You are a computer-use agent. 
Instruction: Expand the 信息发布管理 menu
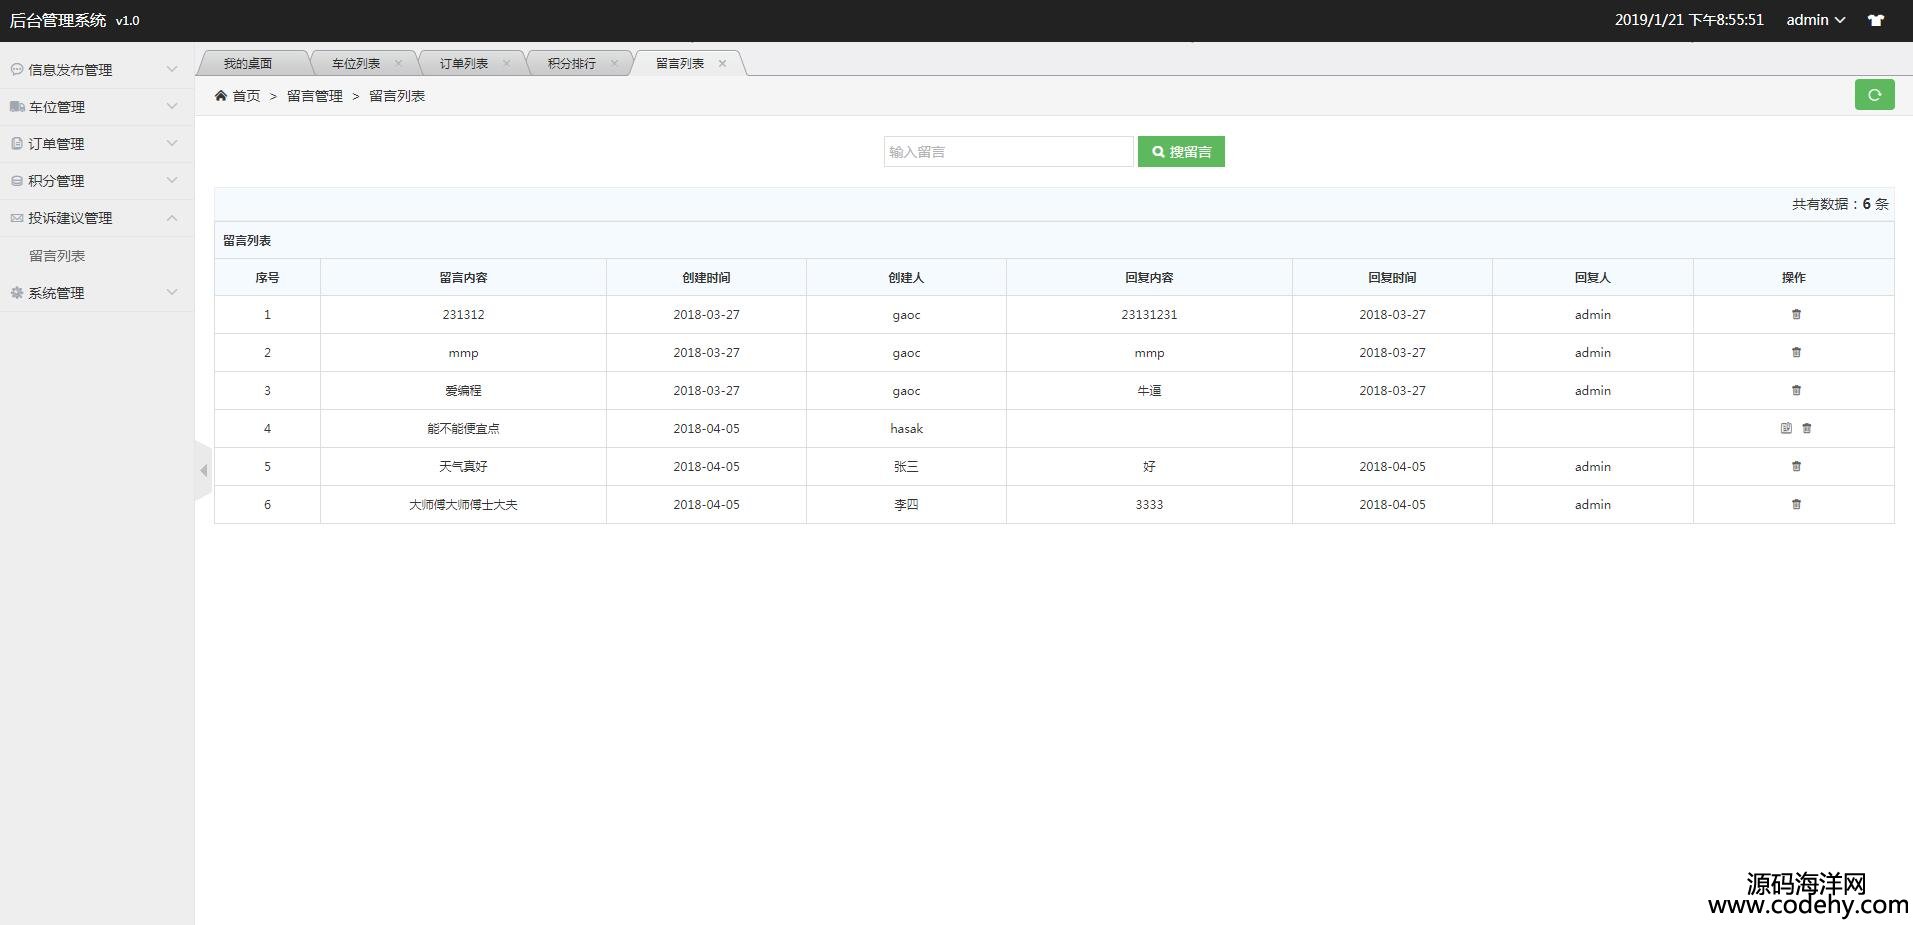[96, 70]
